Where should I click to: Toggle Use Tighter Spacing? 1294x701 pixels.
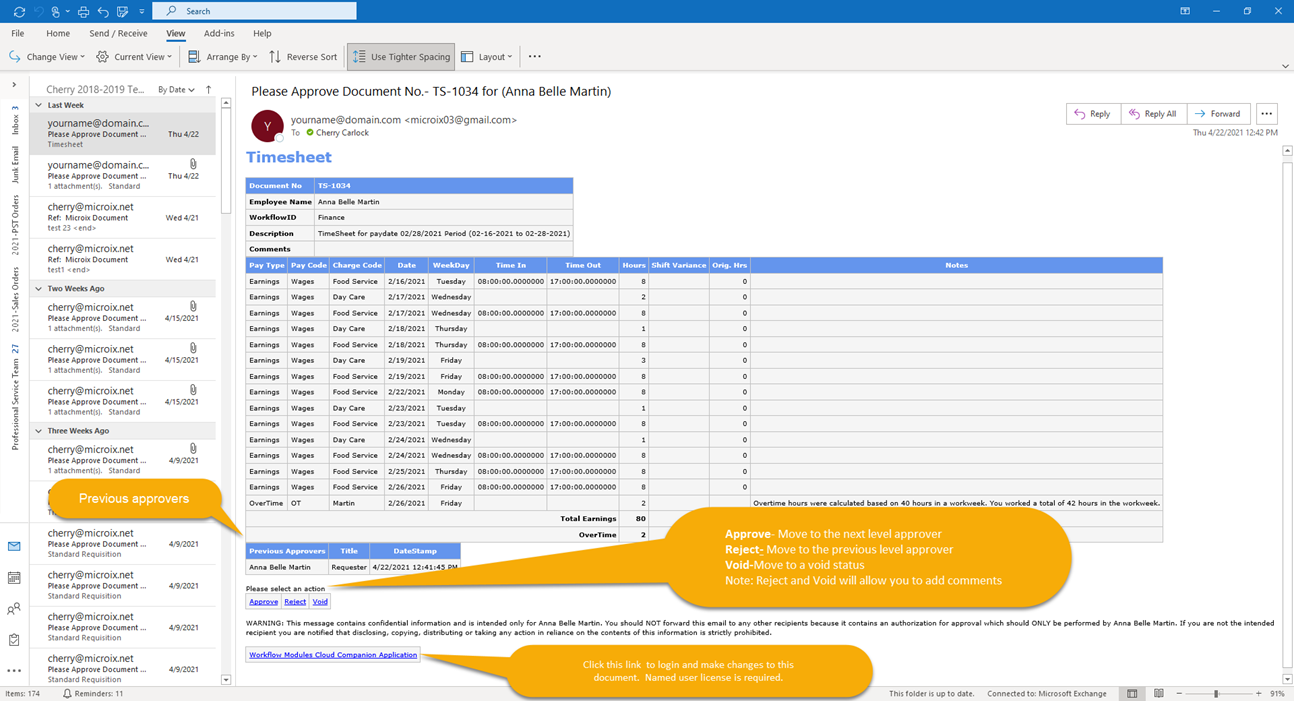(401, 57)
